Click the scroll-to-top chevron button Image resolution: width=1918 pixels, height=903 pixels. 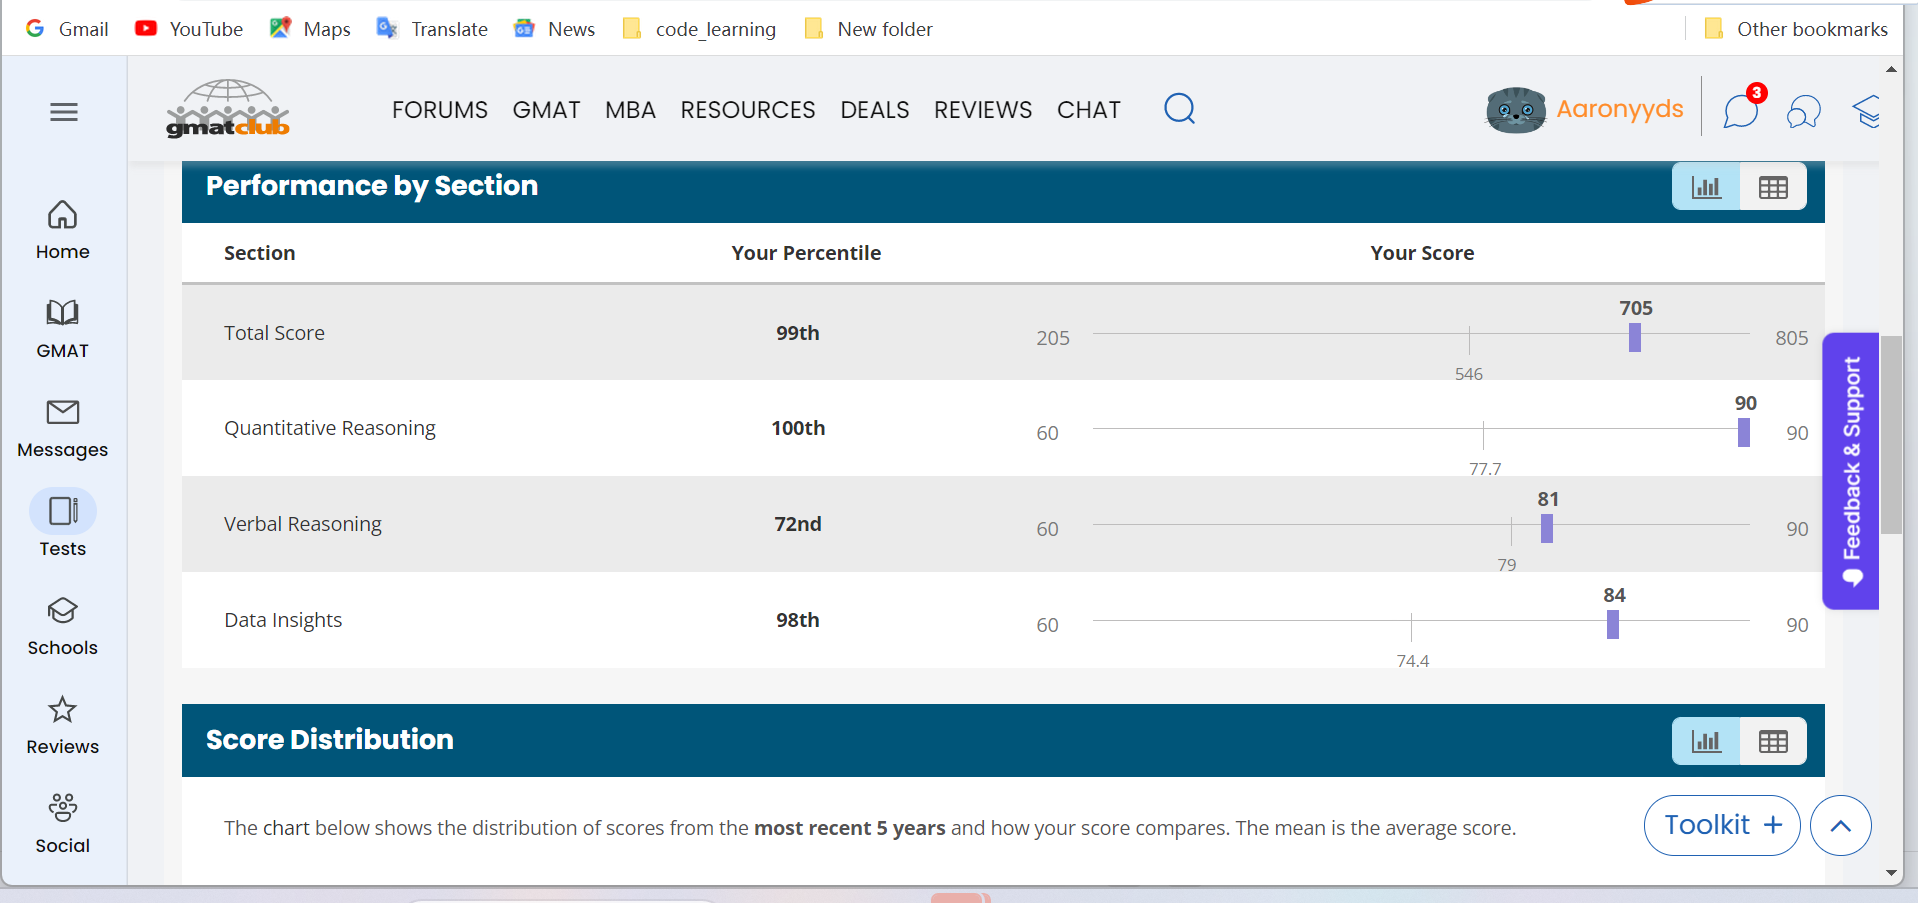[1840, 825]
